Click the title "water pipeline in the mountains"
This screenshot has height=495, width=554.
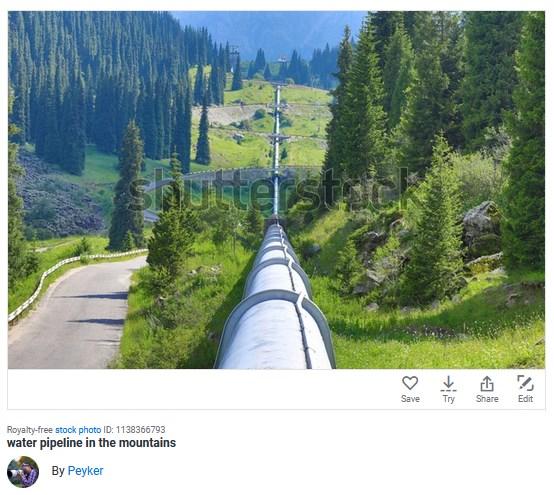[92, 443]
